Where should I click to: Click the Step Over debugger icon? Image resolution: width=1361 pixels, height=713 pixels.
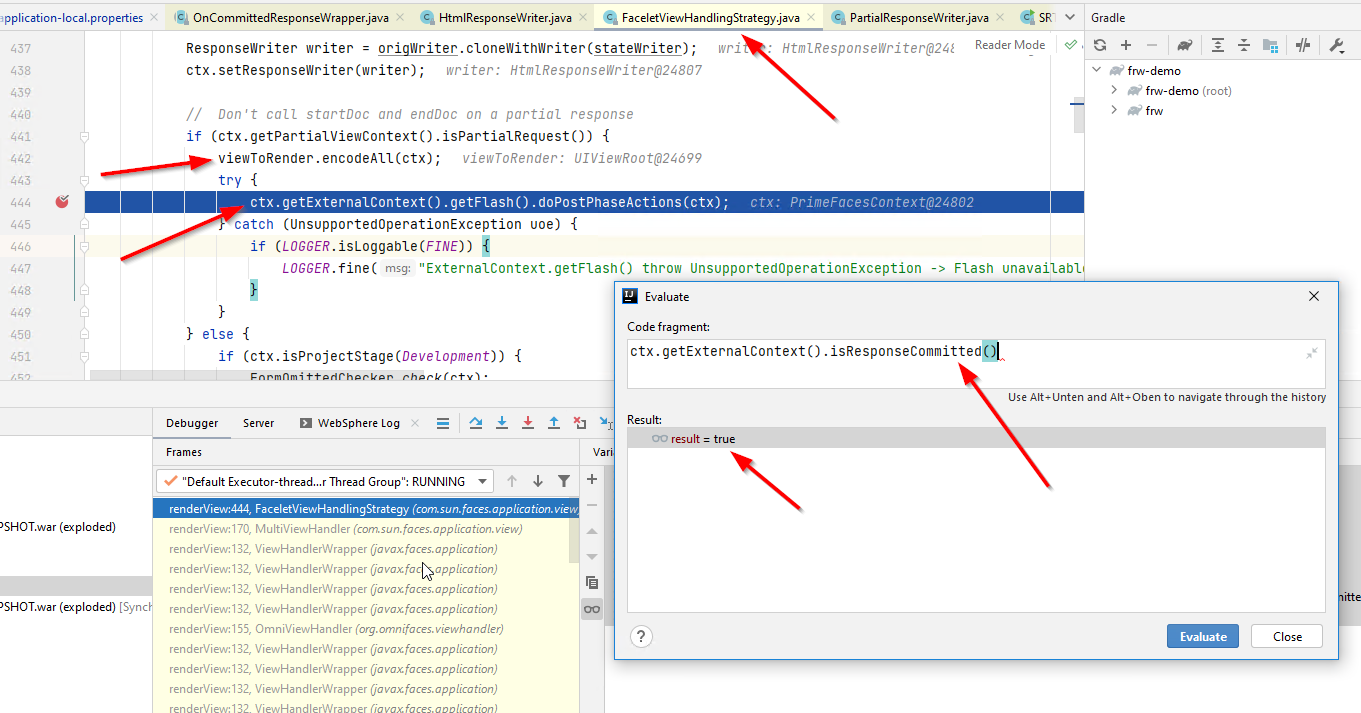click(475, 422)
